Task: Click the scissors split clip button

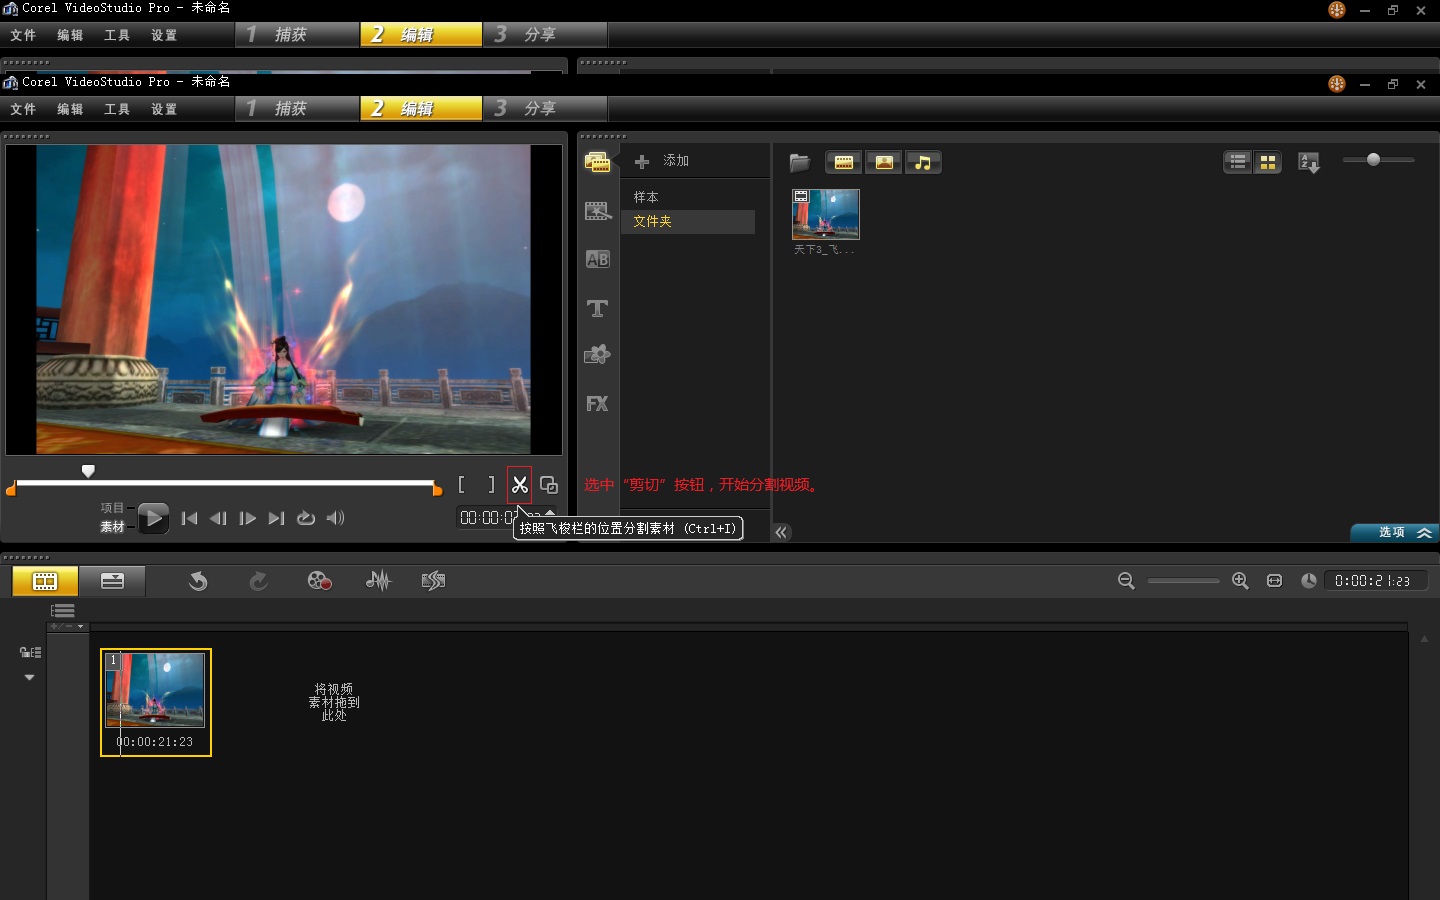Action: (x=519, y=485)
